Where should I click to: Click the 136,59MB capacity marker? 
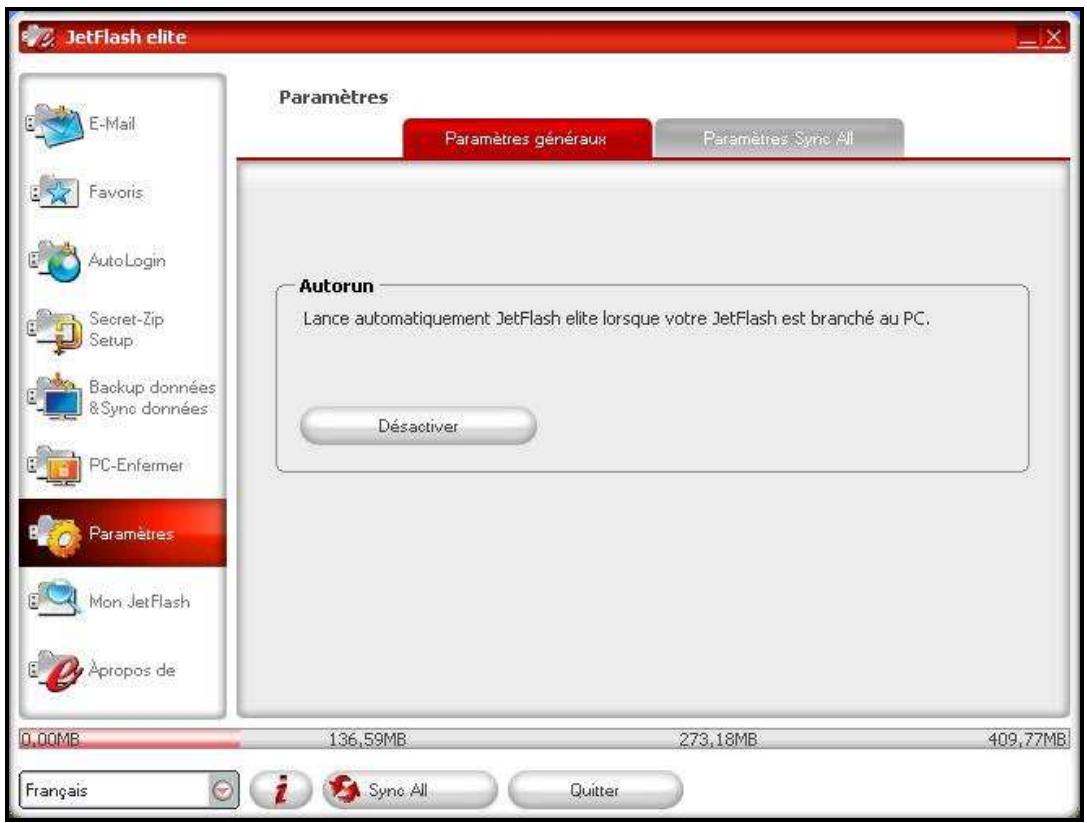[x=367, y=739]
